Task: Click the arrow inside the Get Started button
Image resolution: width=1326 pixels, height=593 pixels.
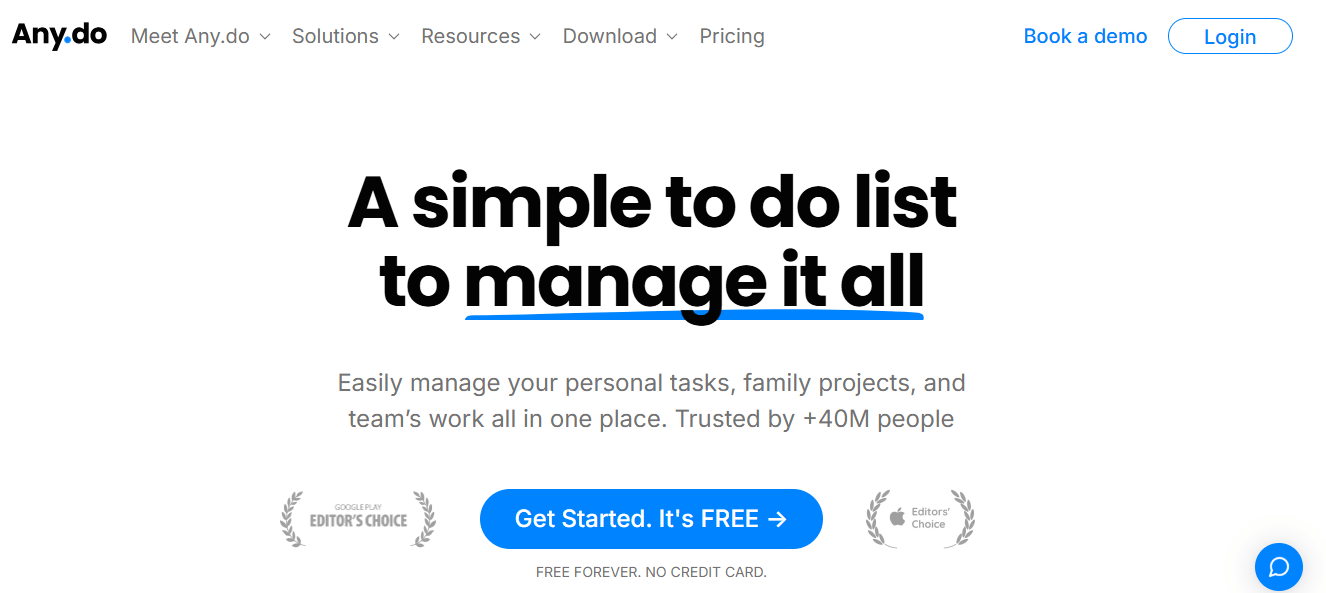Action: click(776, 518)
